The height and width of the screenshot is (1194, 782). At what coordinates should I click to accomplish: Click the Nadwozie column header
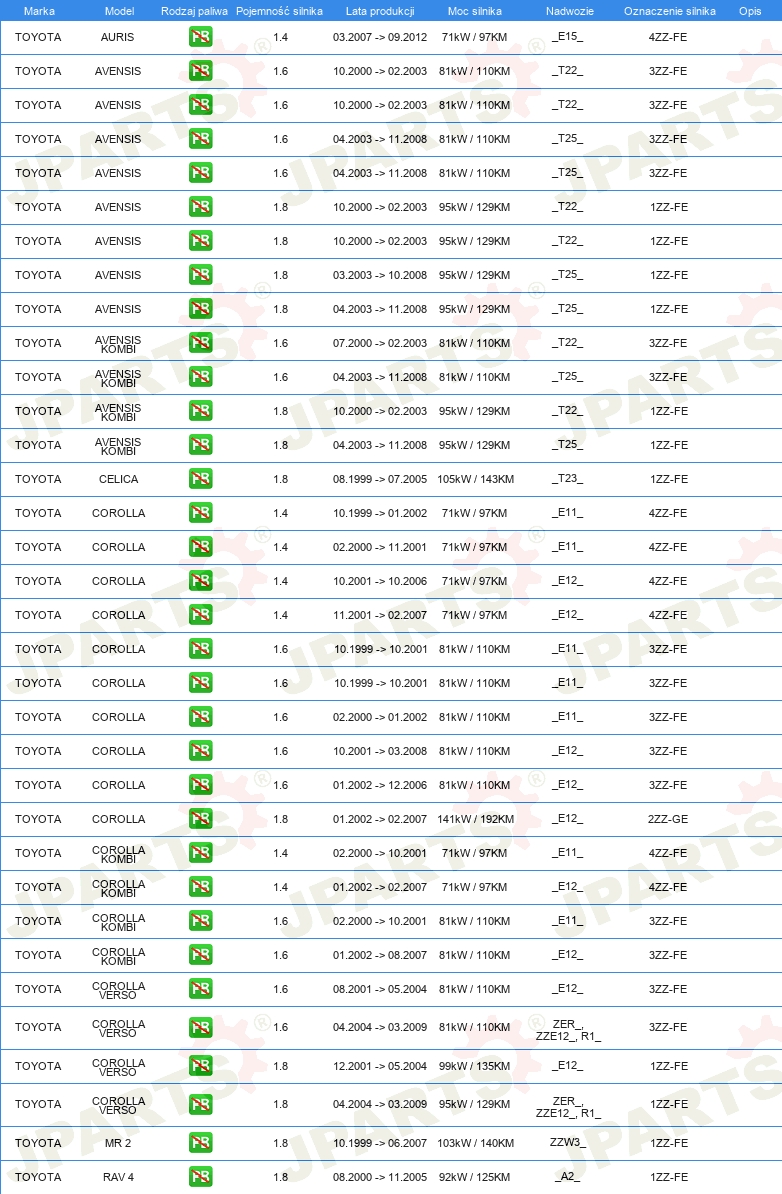click(x=570, y=11)
